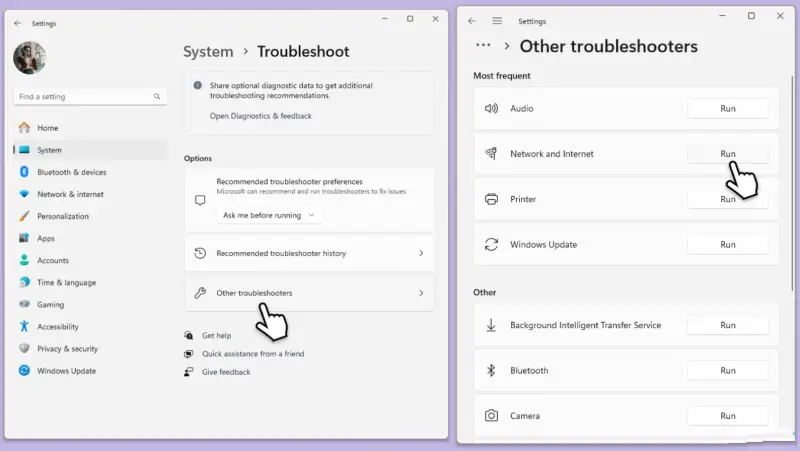Open the hamburger navigation menu
This screenshot has height=451, width=800.
tap(497, 21)
